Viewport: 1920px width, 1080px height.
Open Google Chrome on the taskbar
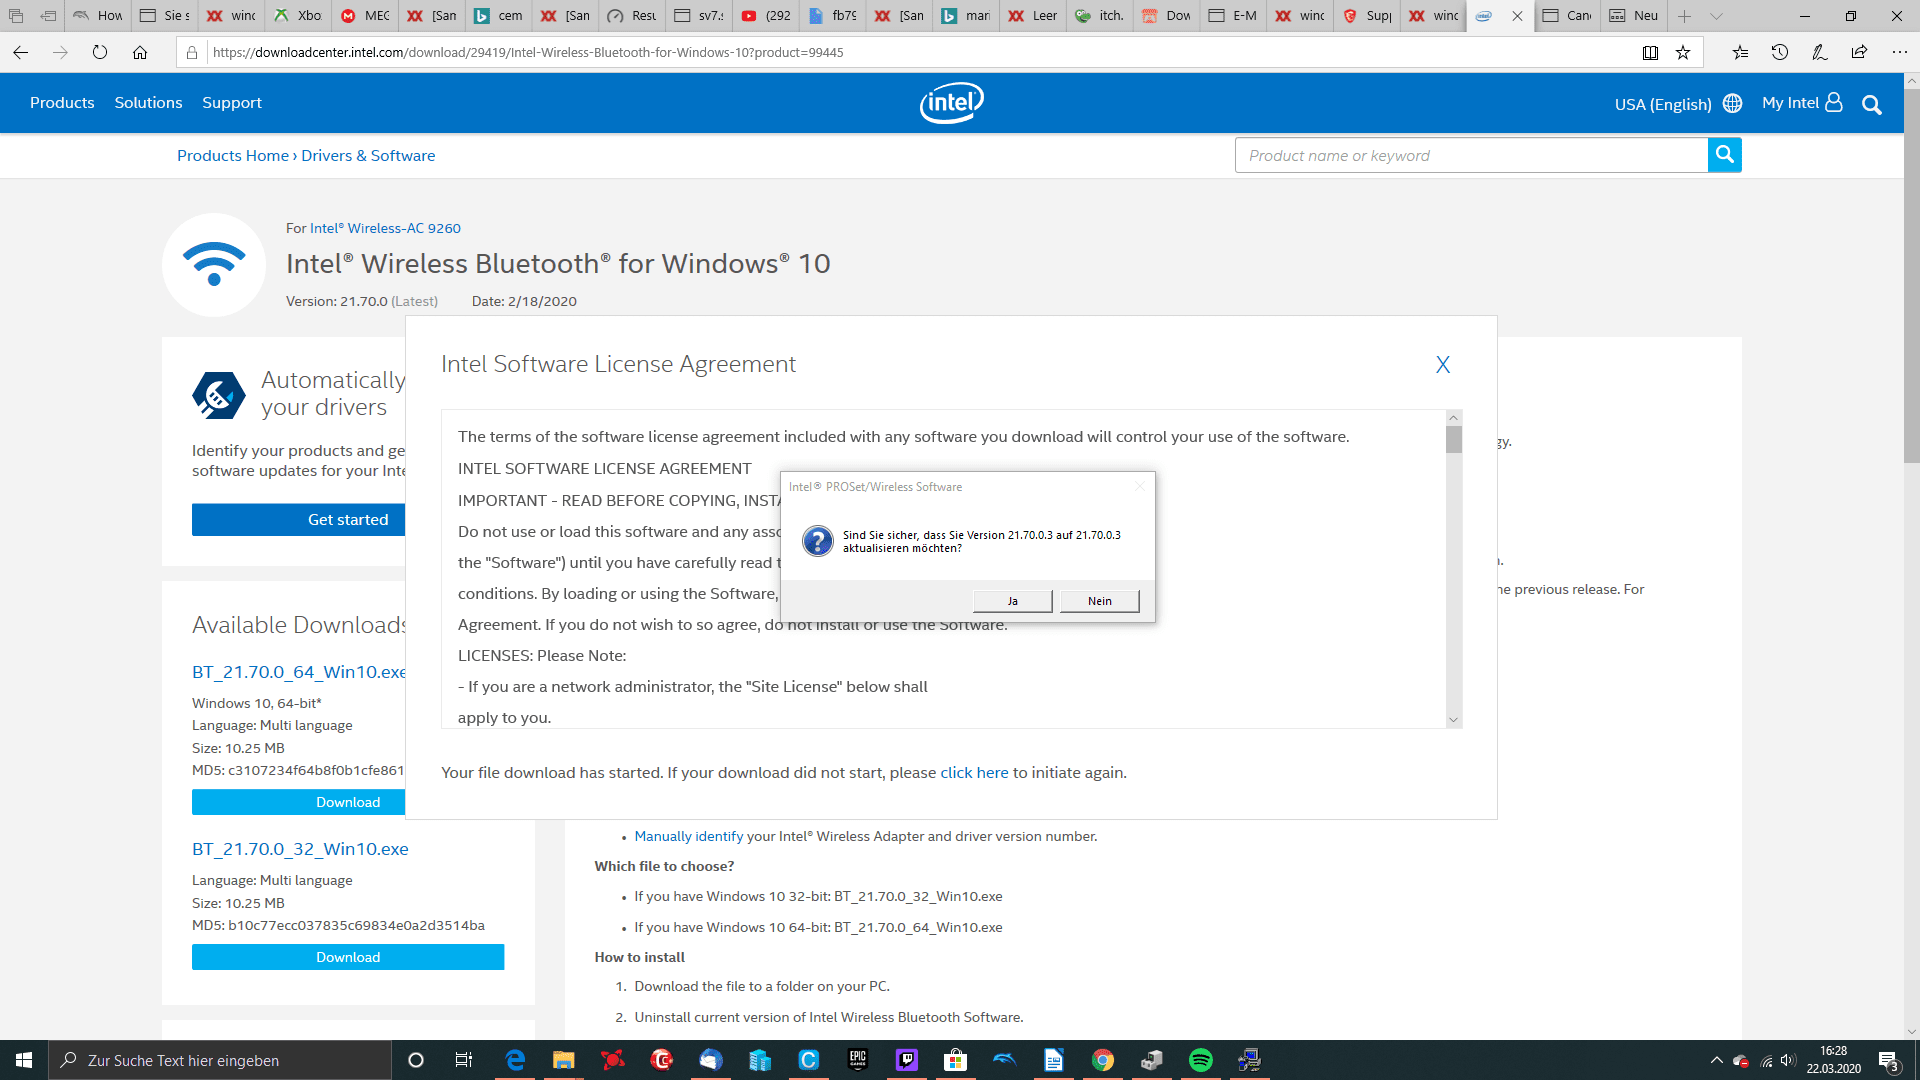(1103, 1060)
